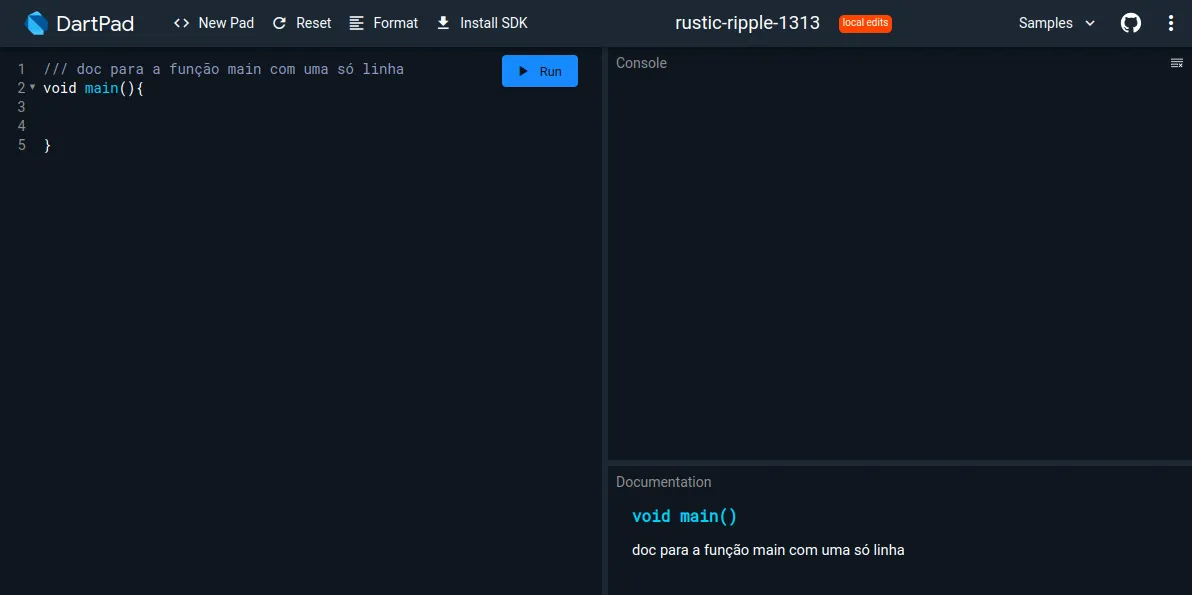The image size is (1192, 595).
Task: Click the Format lines icon
Action: (357, 24)
